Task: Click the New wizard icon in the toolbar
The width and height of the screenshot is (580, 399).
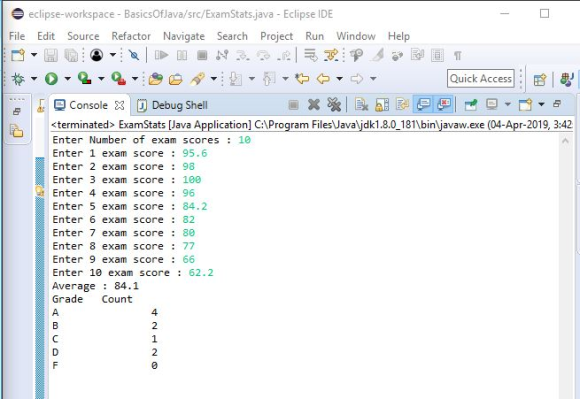Action: tap(18, 55)
